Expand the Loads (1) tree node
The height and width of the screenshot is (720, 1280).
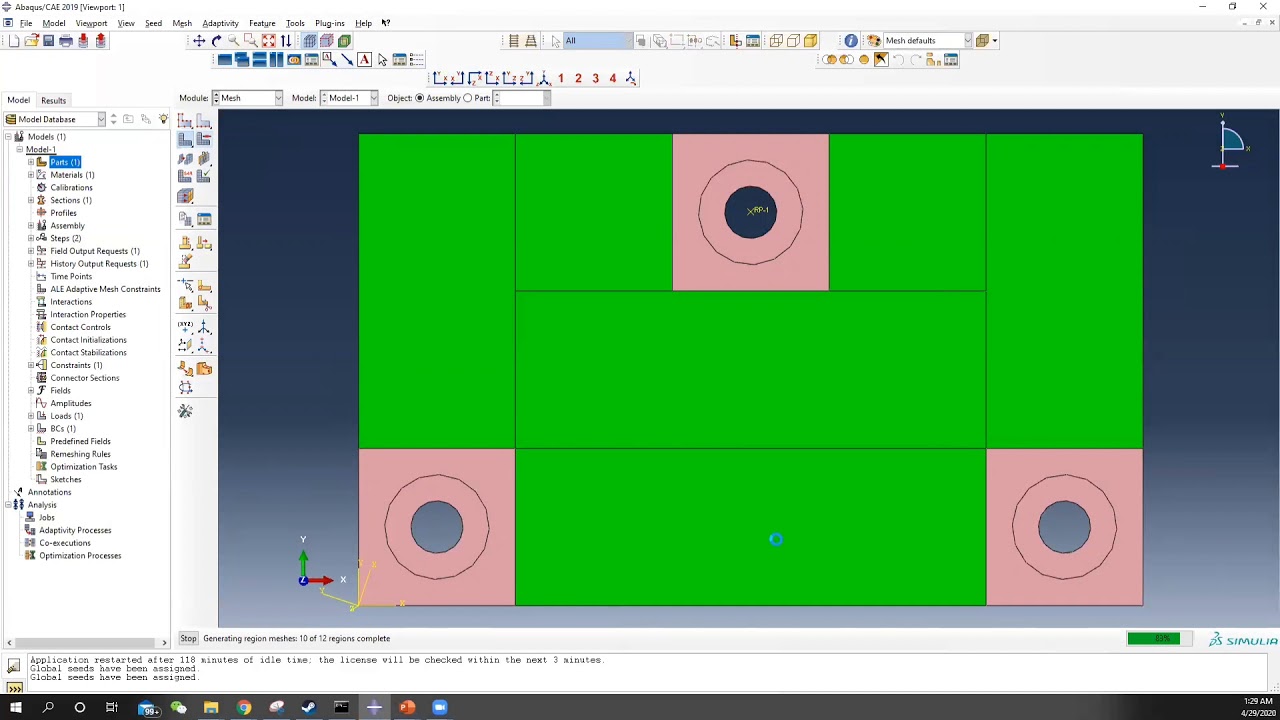[x=31, y=416]
